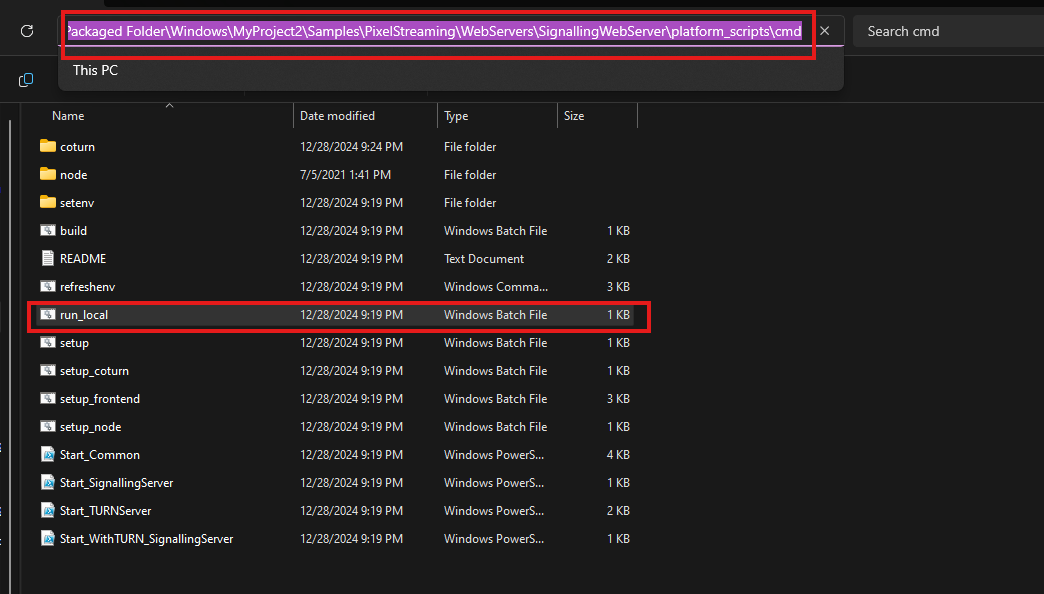Click the copy icon in the toolbar

point(27,80)
